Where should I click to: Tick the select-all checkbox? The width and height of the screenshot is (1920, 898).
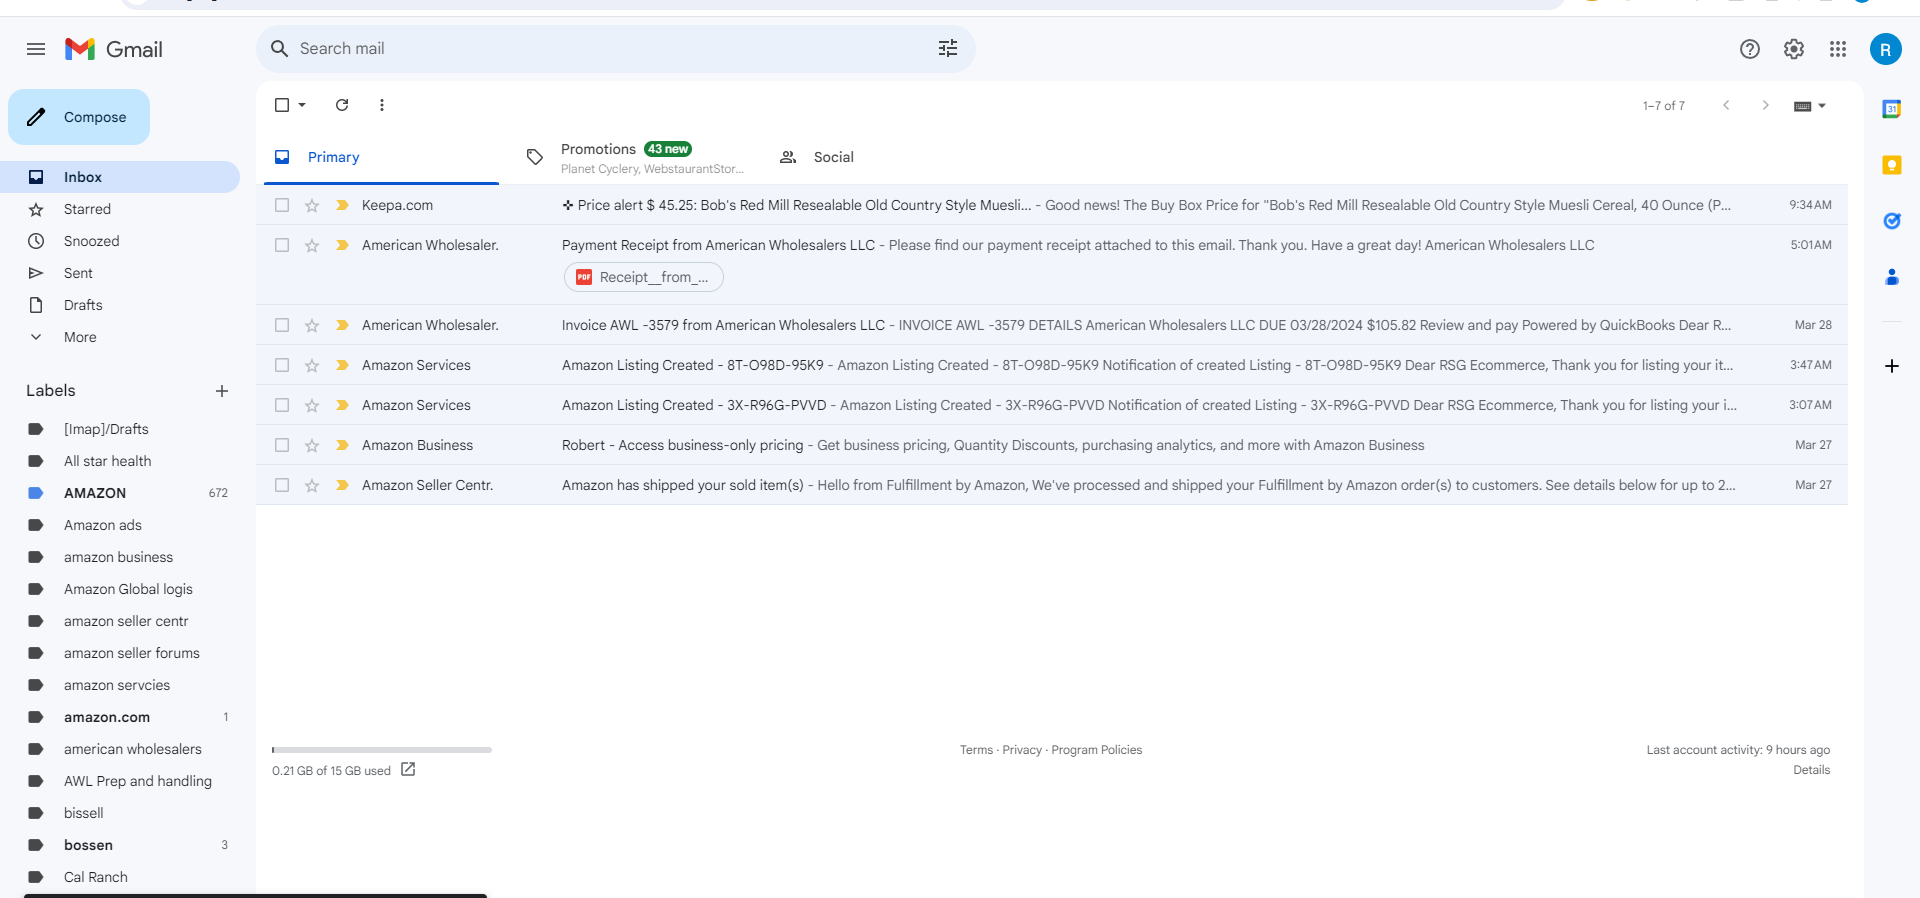[282, 105]
